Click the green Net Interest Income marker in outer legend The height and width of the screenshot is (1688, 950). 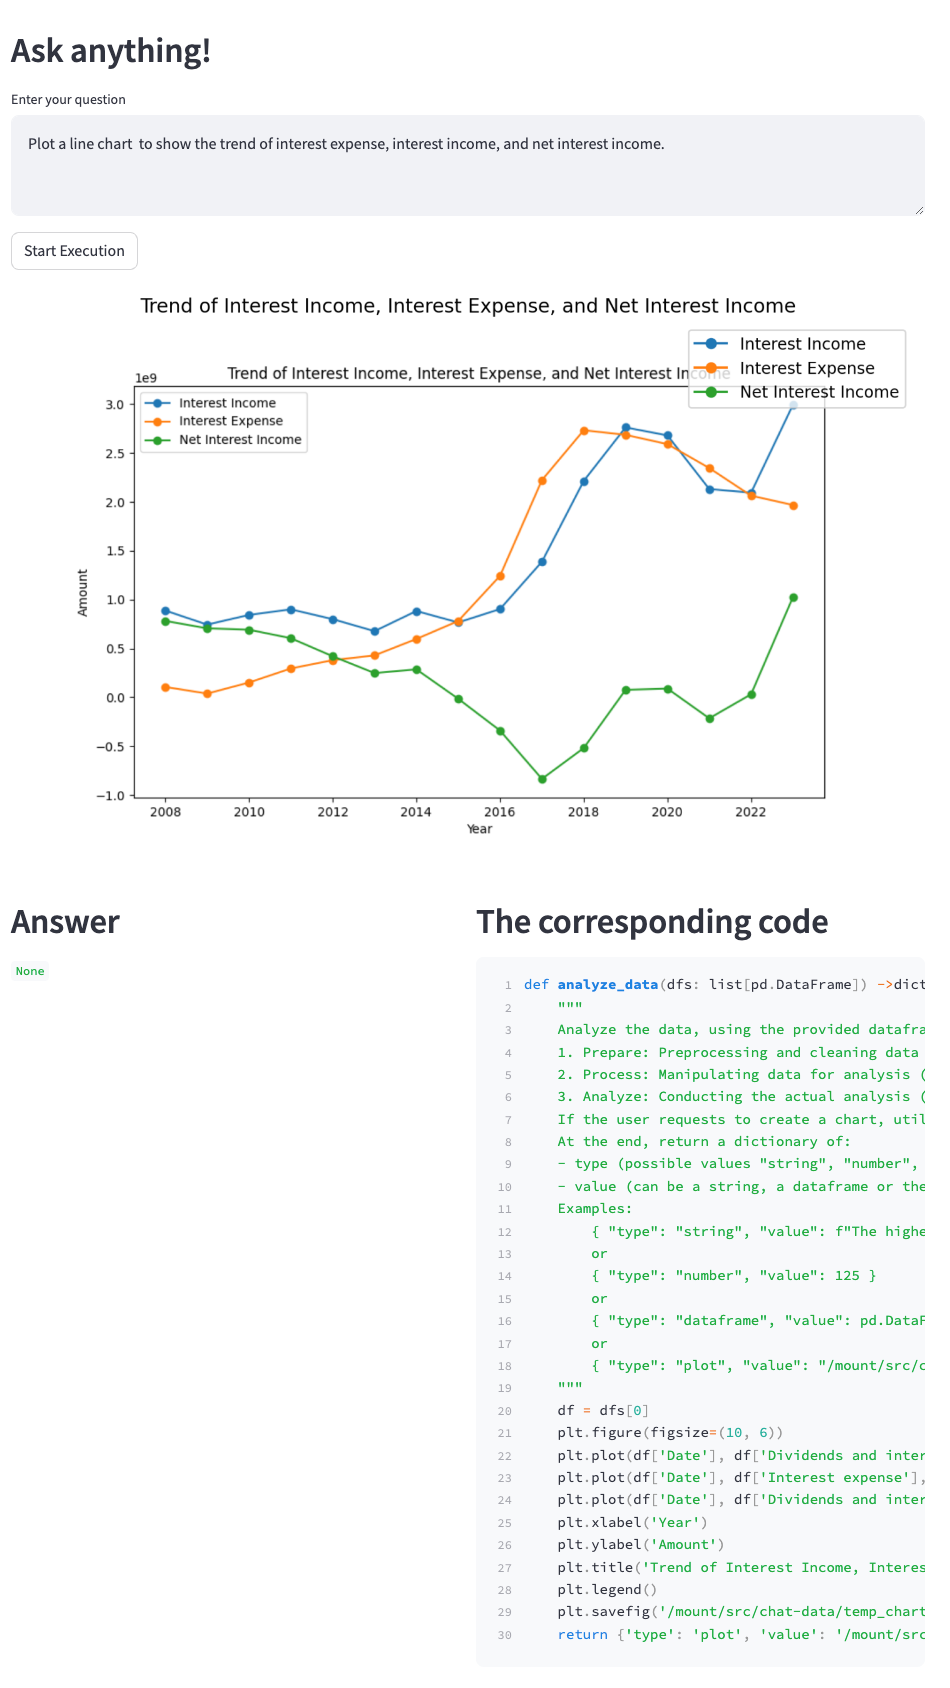(711, 392)
